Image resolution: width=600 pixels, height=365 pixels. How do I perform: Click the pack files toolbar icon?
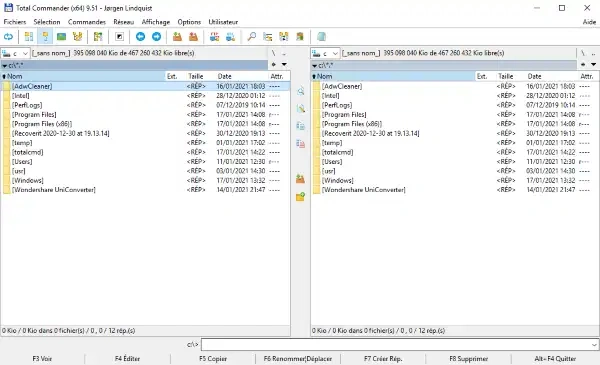click(x=177, y=37)
